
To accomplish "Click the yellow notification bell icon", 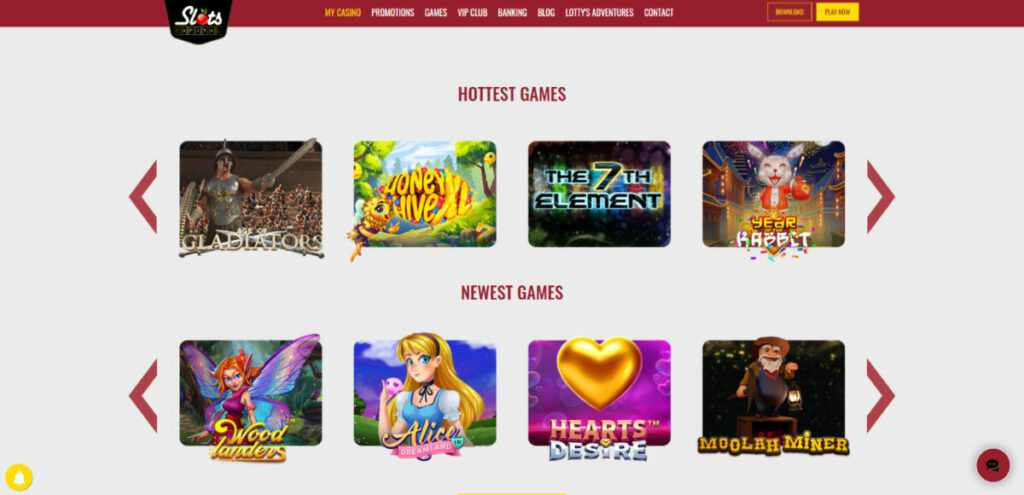I will click(x=19, y=477).
